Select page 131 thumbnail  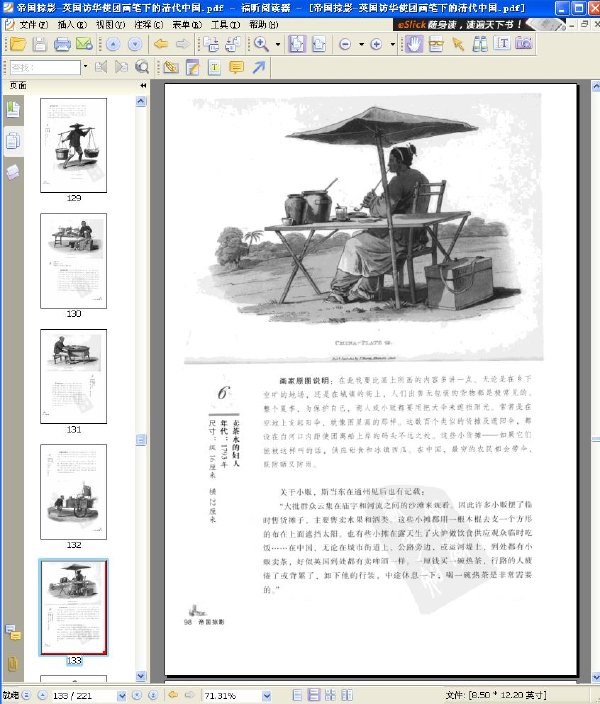74,376
